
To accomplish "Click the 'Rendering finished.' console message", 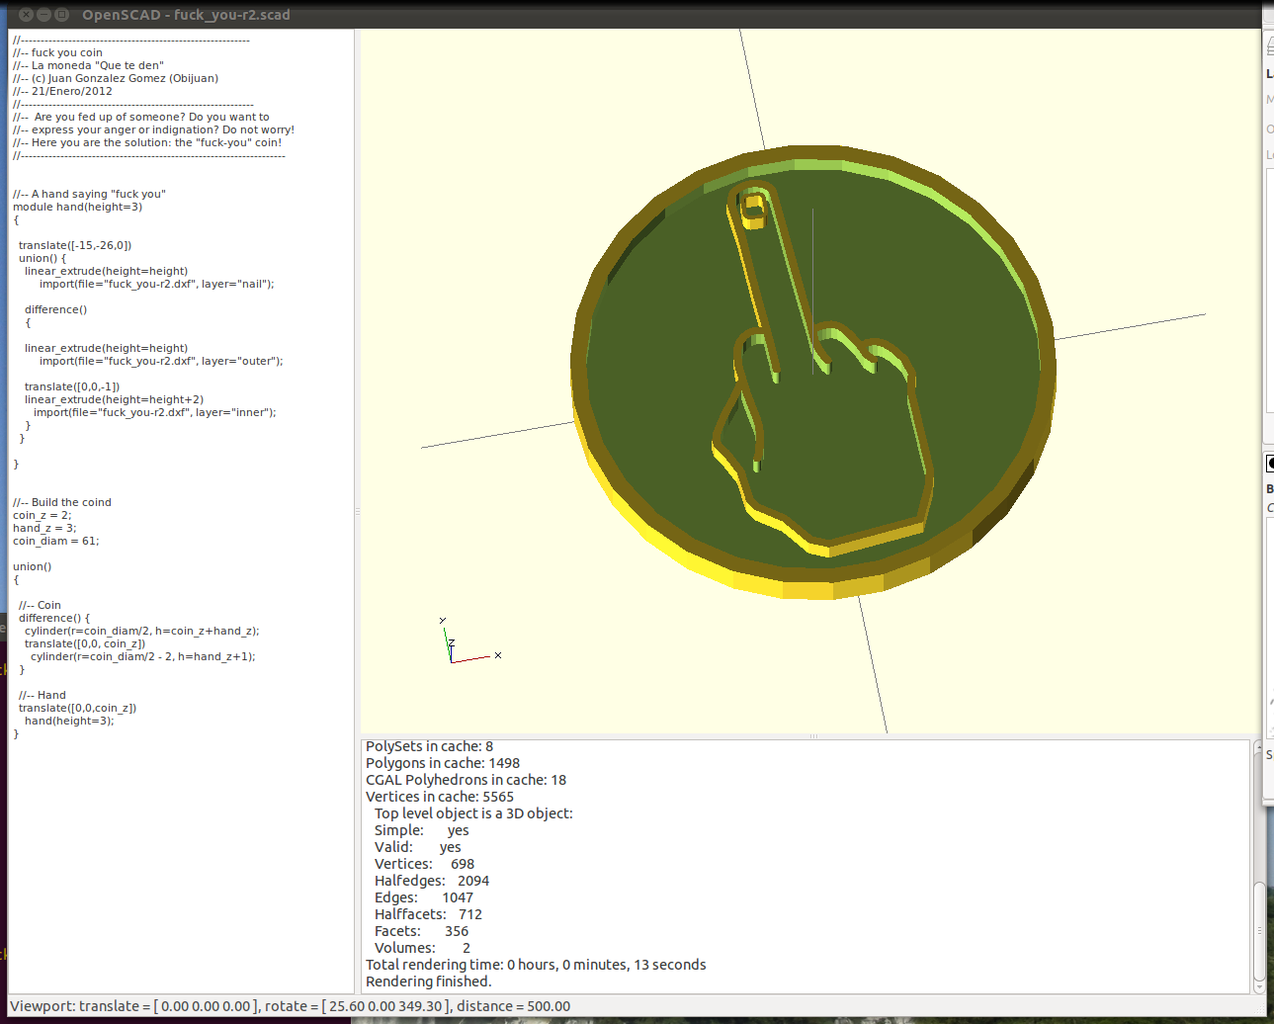I will pyautogui.click(x=428, y=981).
